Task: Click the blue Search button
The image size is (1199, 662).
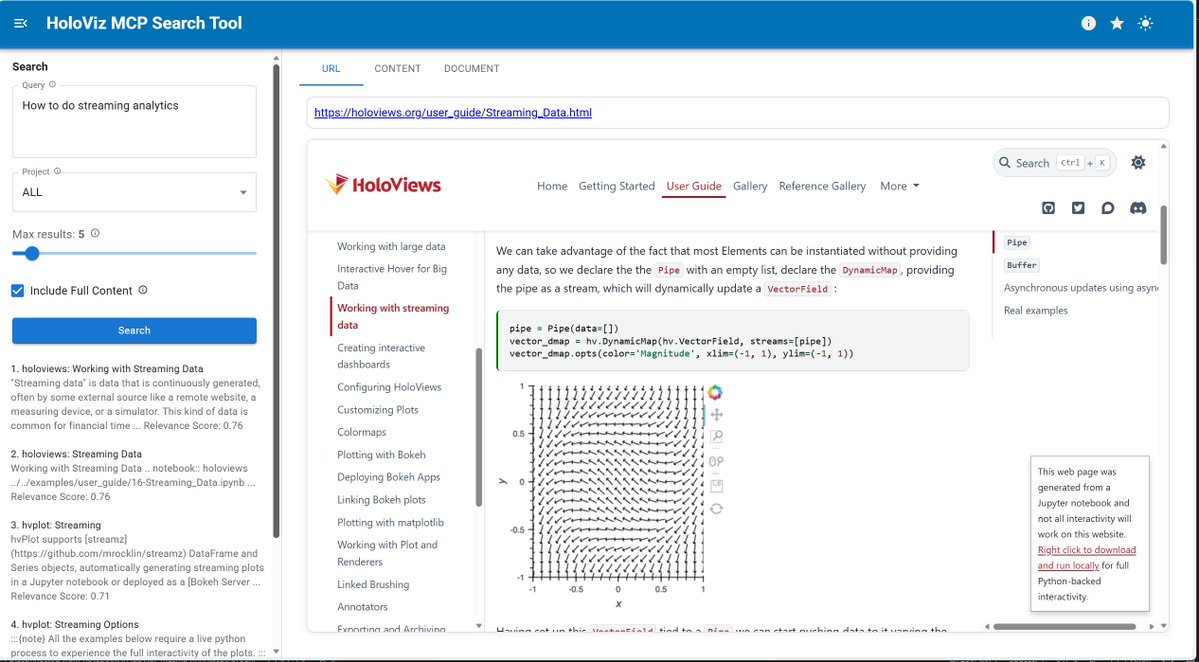Action: pos(134,330)
